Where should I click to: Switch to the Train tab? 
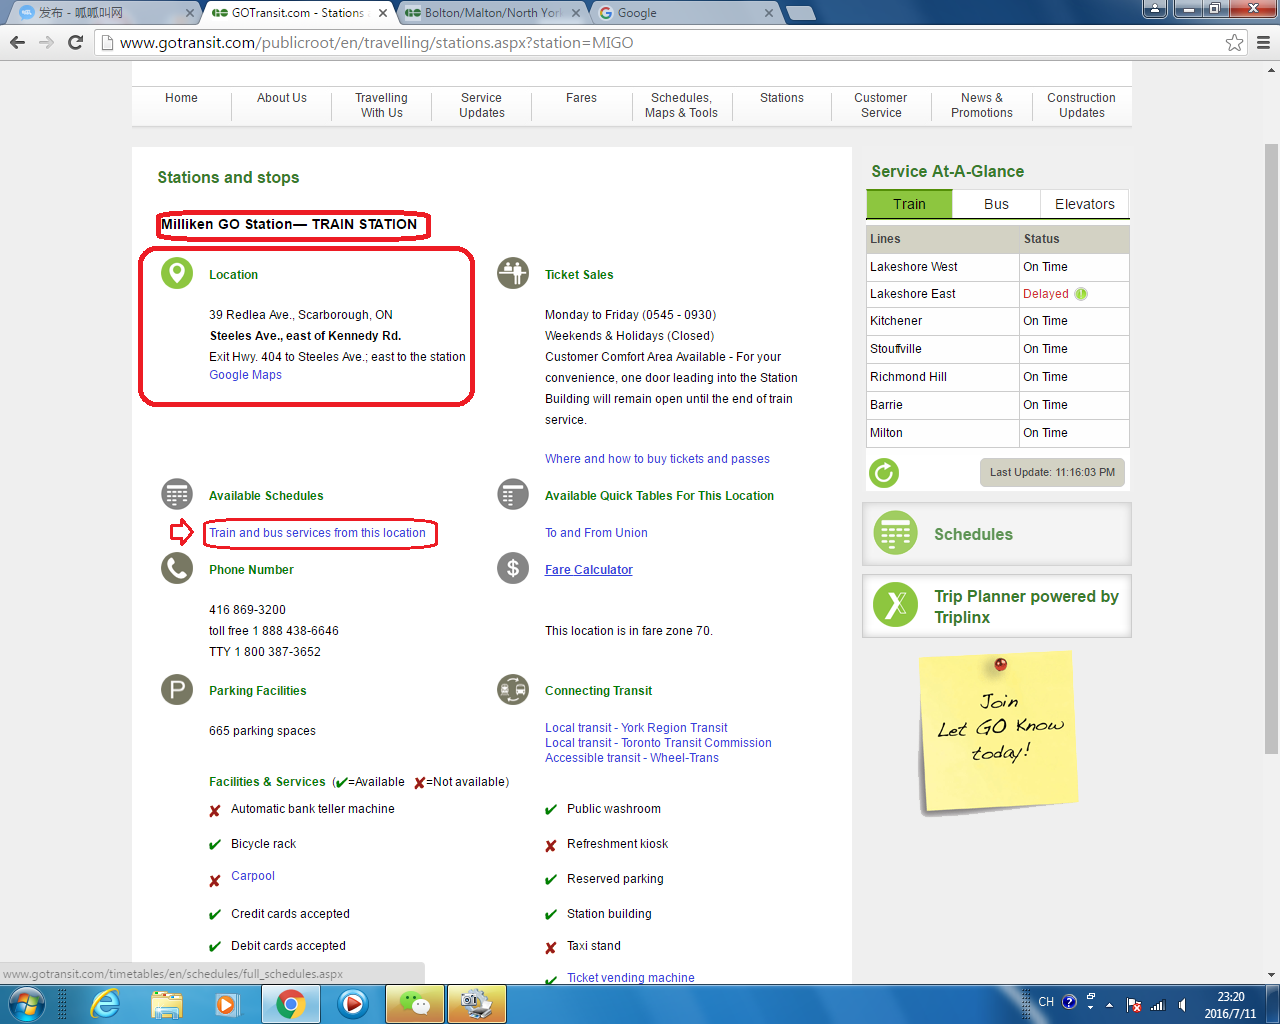(909, 204)
